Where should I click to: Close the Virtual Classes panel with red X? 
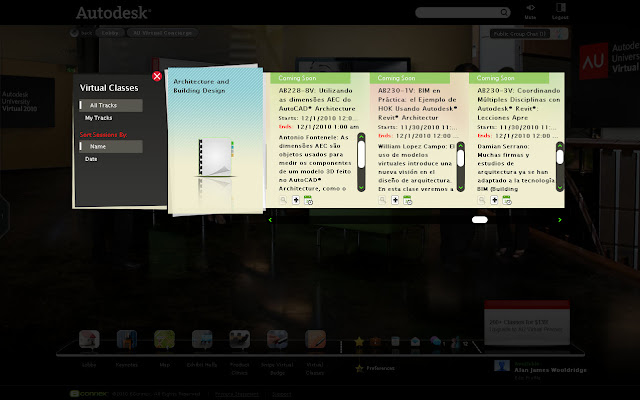157,76
